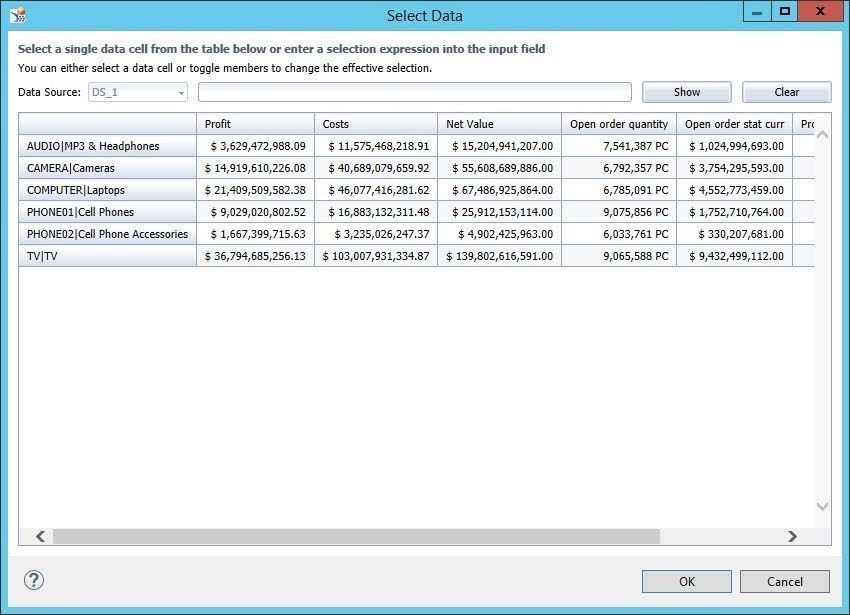
Task: Select the Open order quantity header
Action: 618,124
